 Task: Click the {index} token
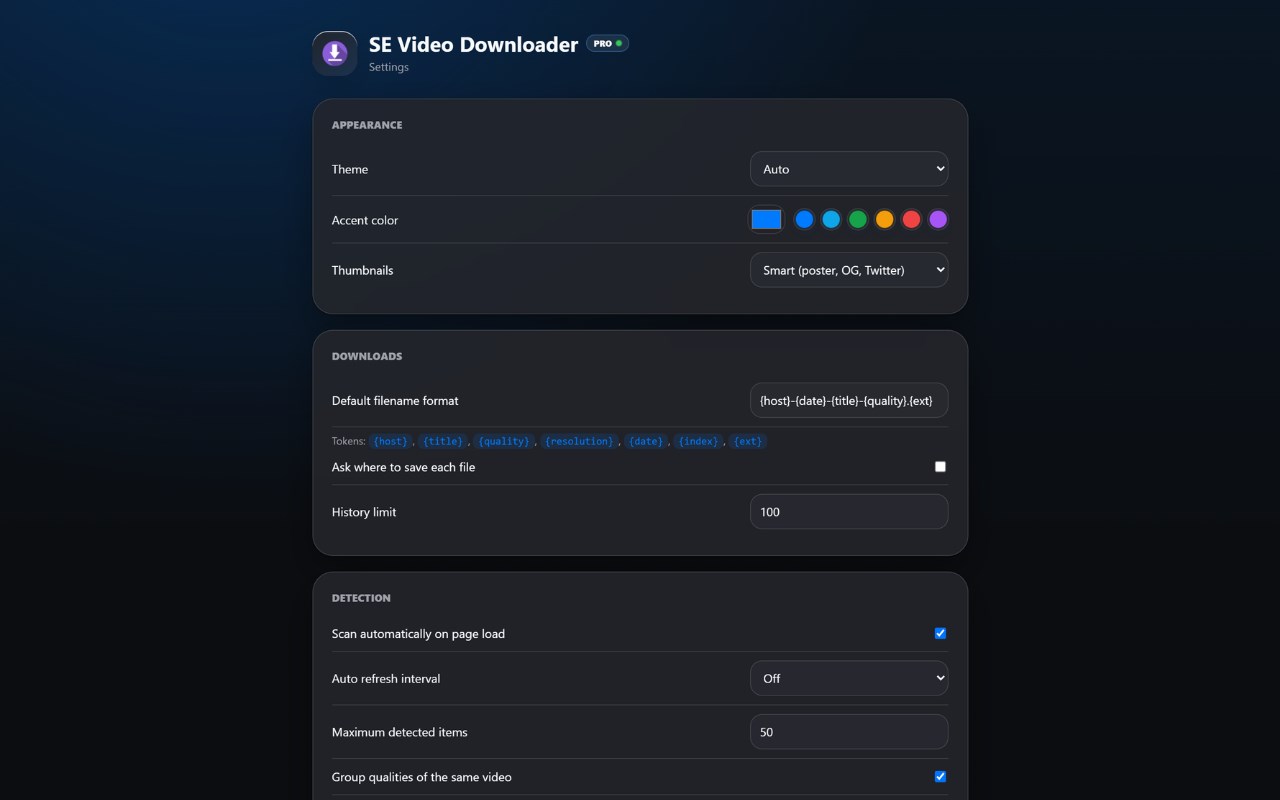click(x=698, y=441)
